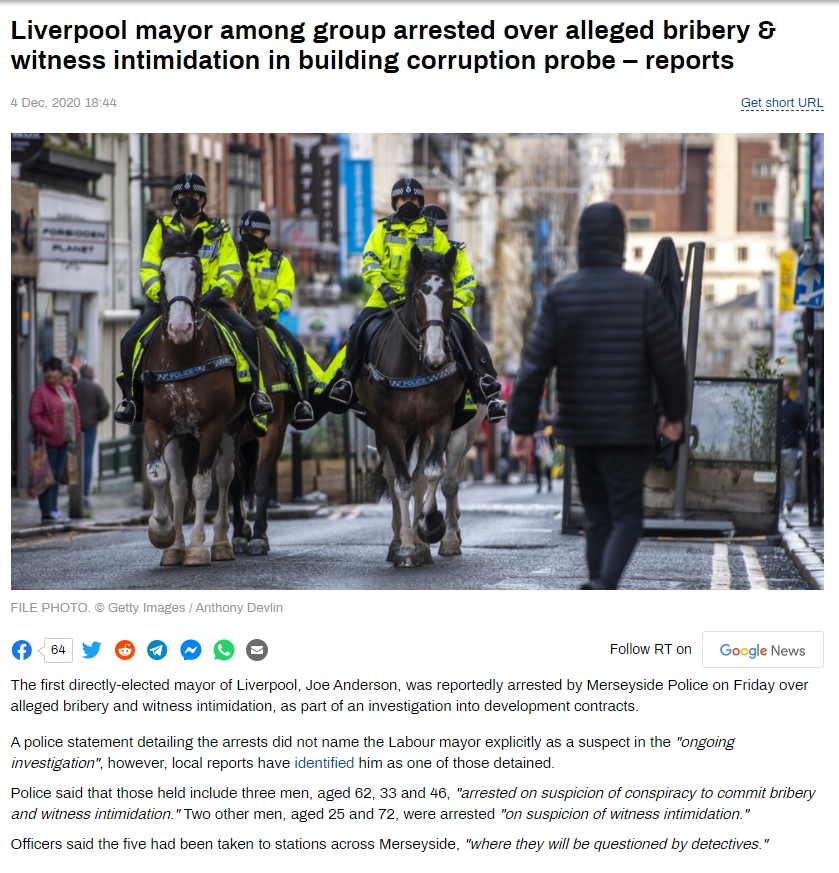Open the 'identified' hyperlink in article

click(x=324, y=763)
